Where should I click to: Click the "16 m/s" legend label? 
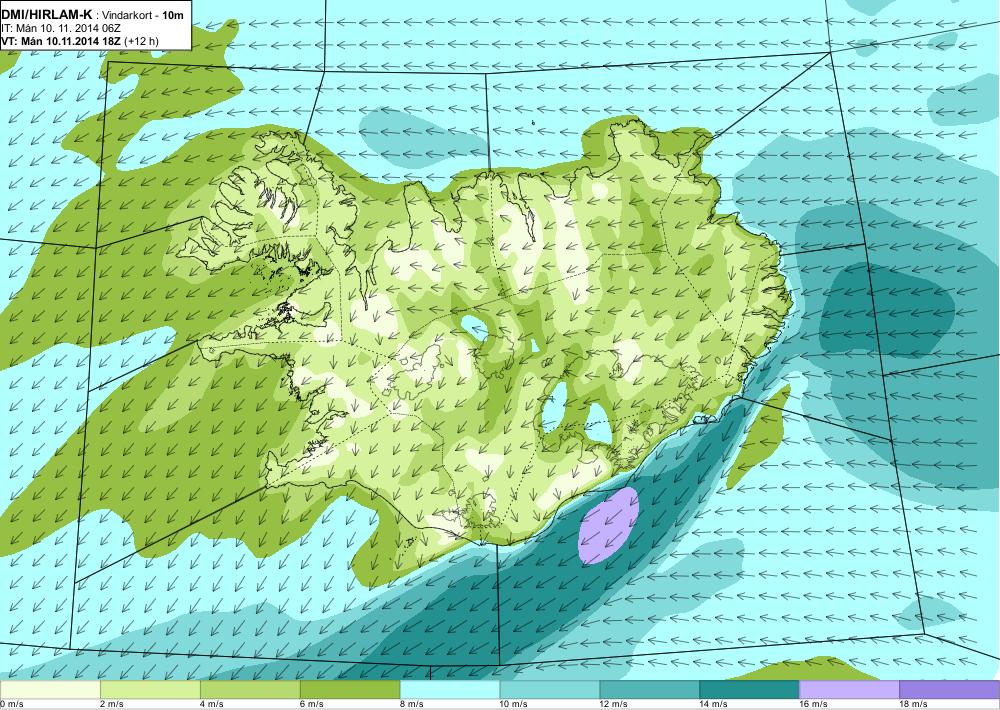[x=814, y=704]
